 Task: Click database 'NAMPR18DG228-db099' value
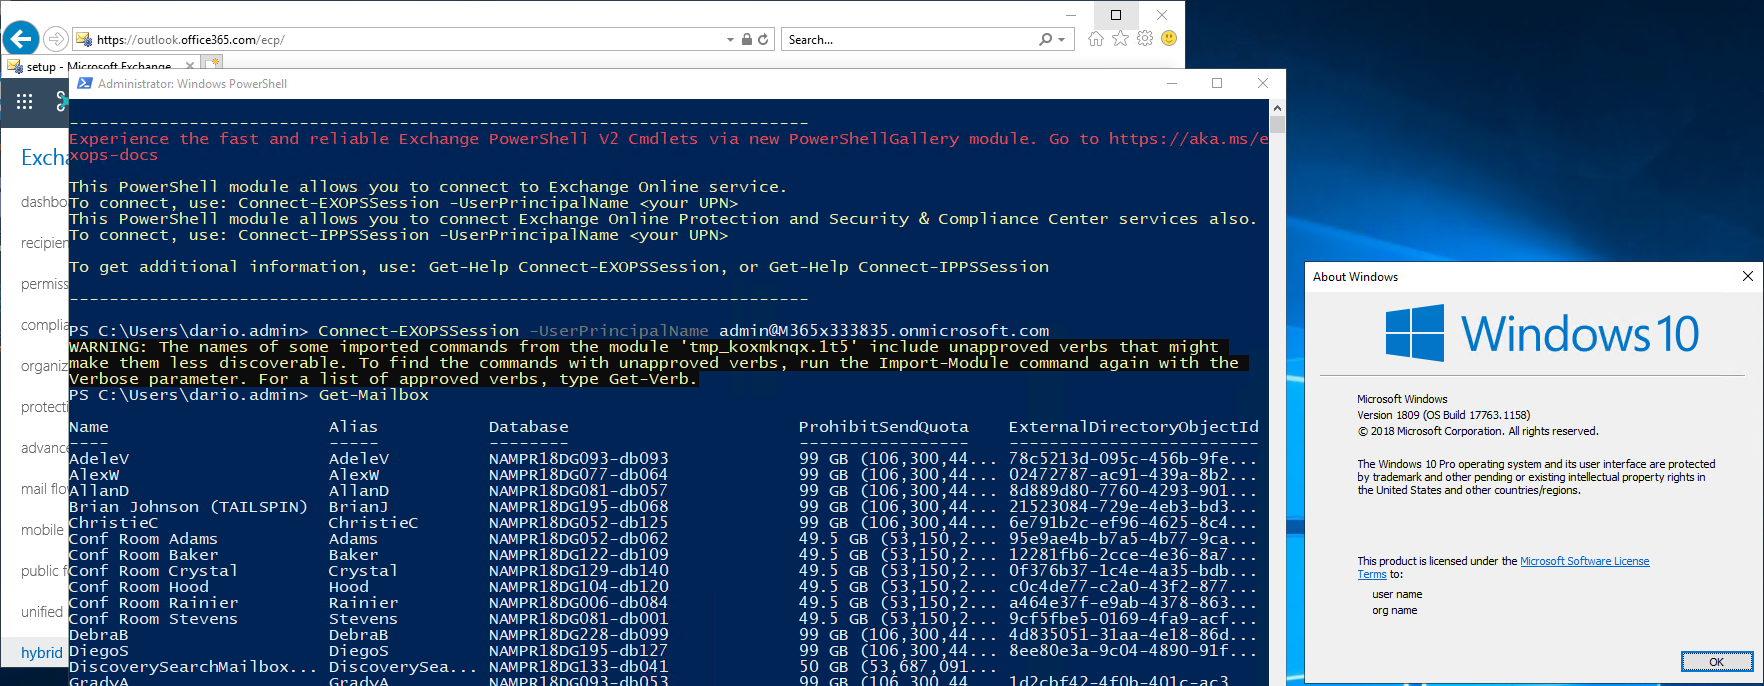578,635
